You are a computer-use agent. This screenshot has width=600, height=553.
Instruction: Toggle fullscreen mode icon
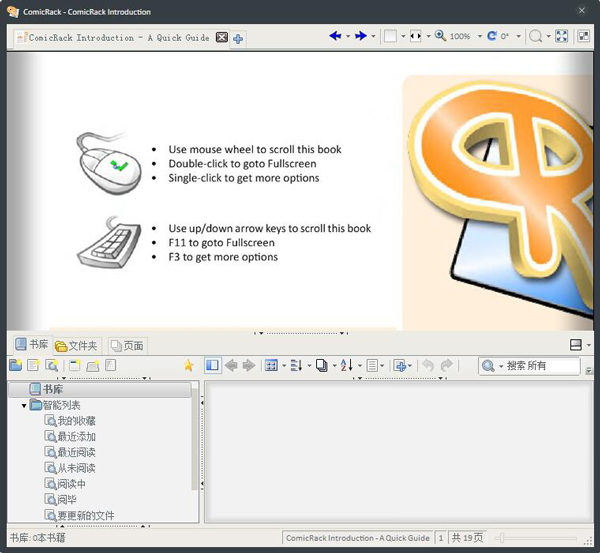coord(561,36)
